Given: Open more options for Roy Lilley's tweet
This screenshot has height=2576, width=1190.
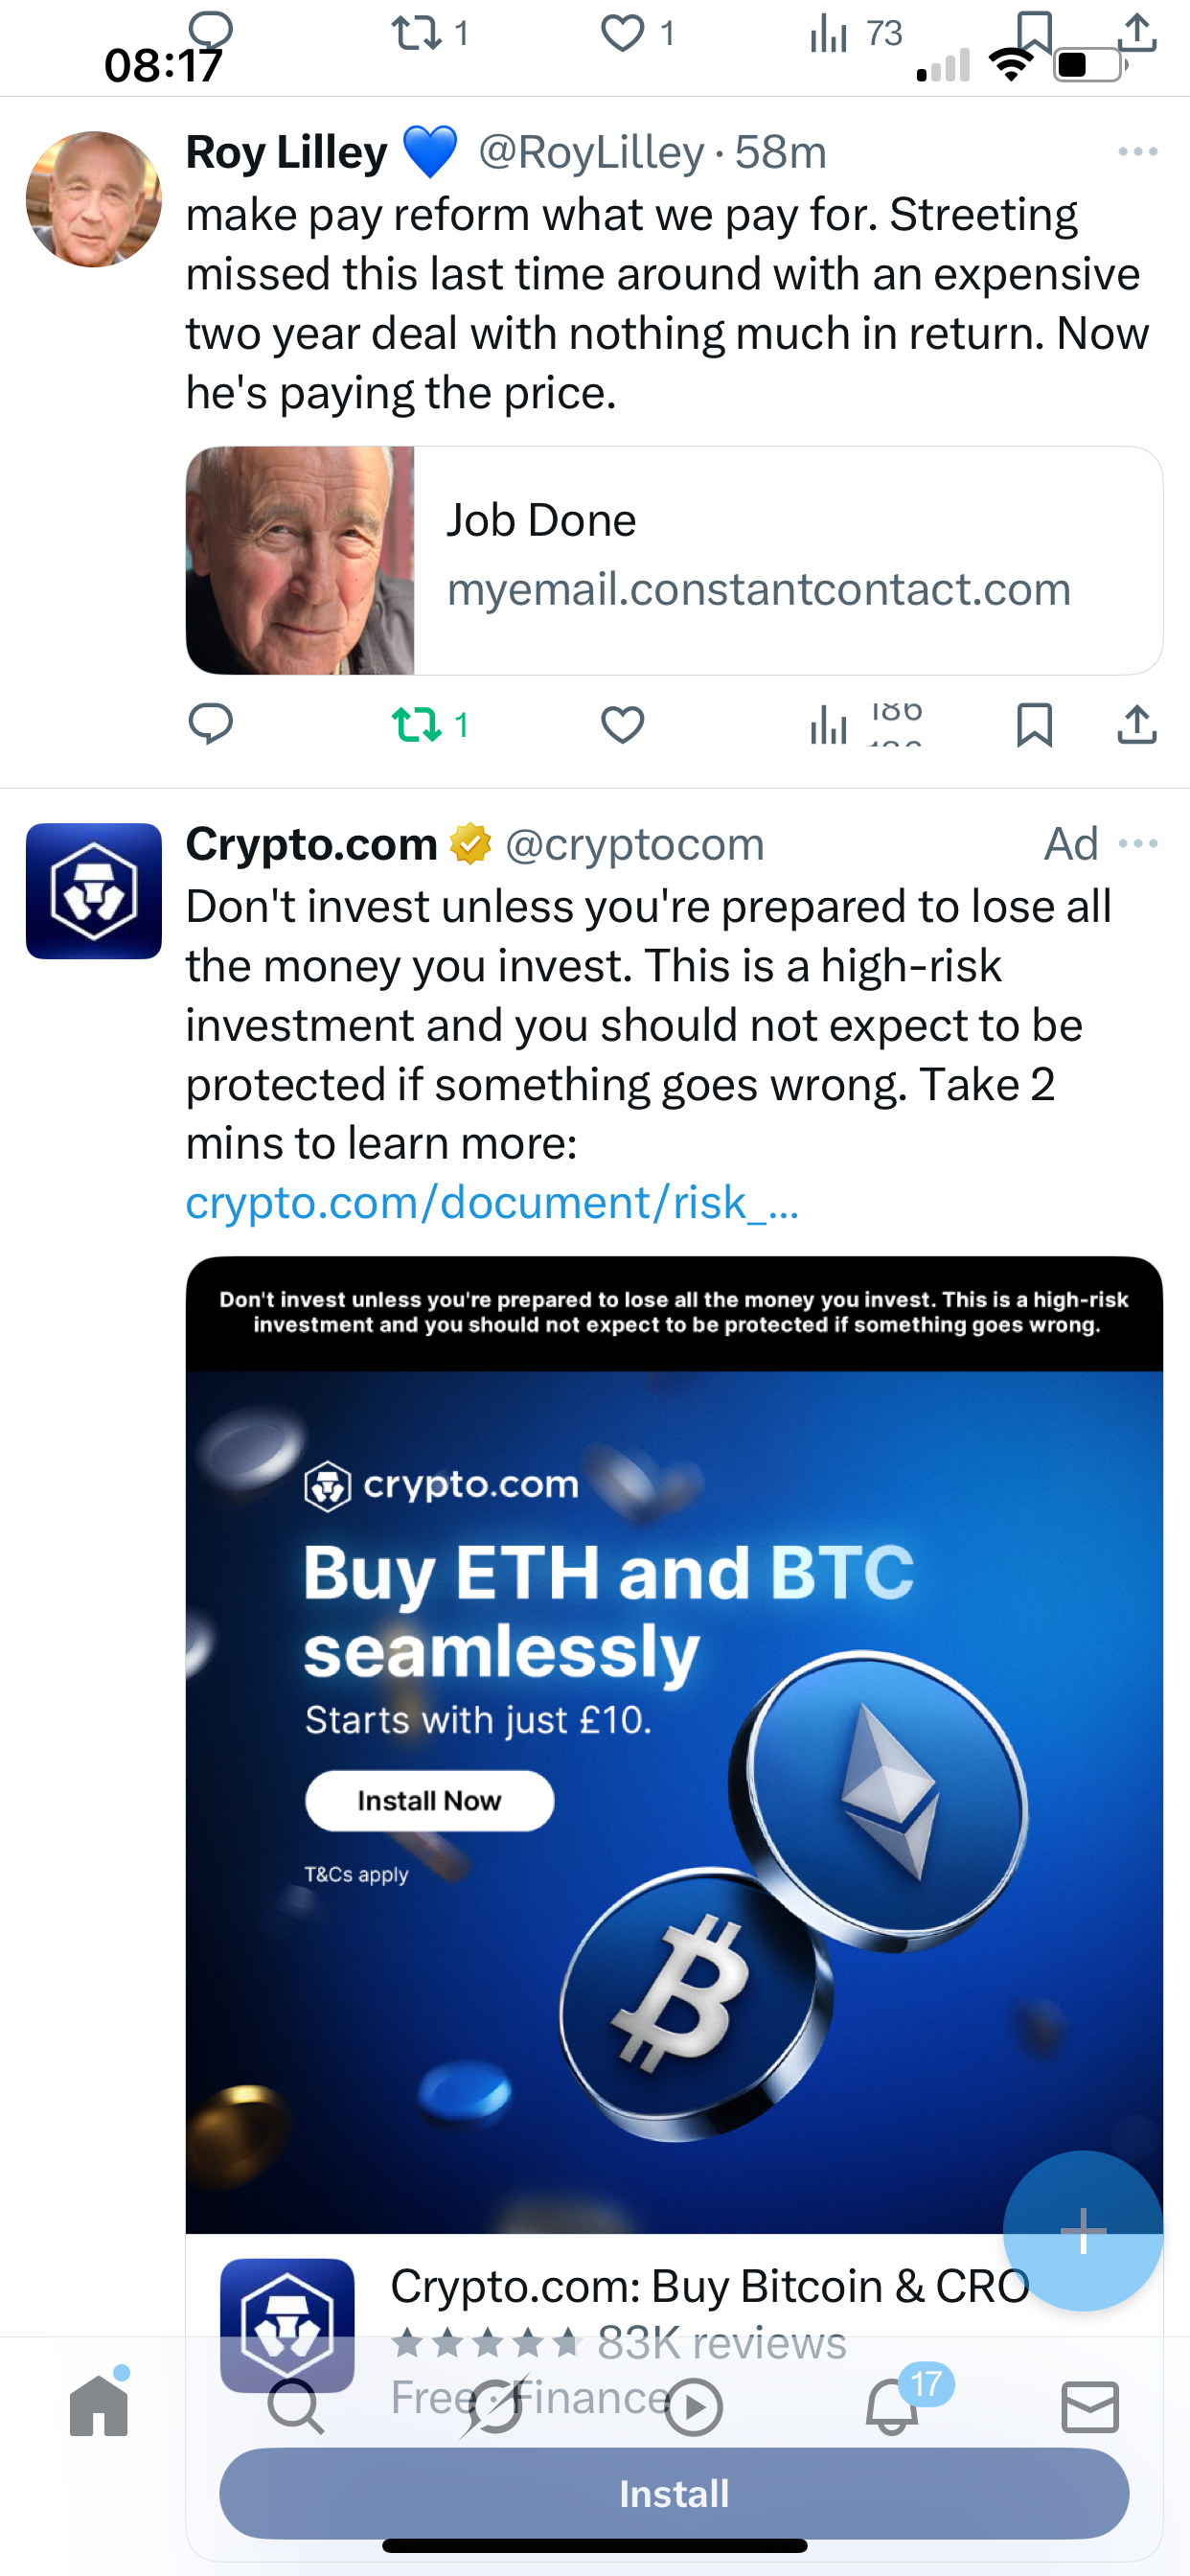Looking at the screenshot, I should pyautogui.click(x=1138, y=152).
